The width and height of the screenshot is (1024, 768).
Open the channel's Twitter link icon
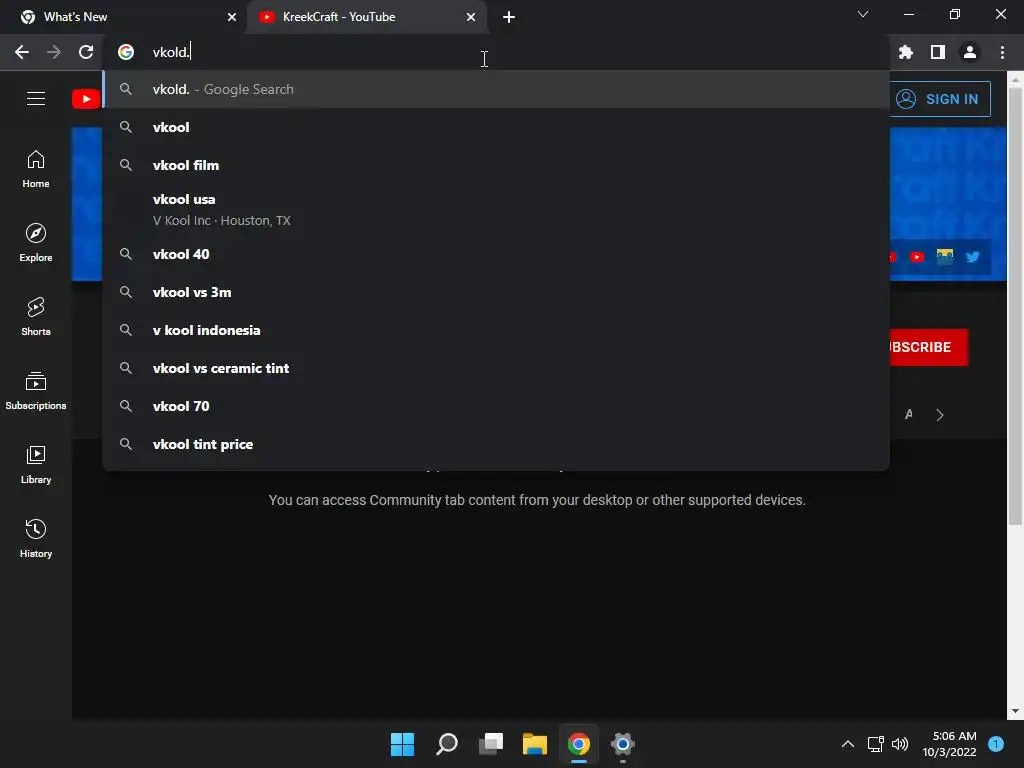(973, 257)
